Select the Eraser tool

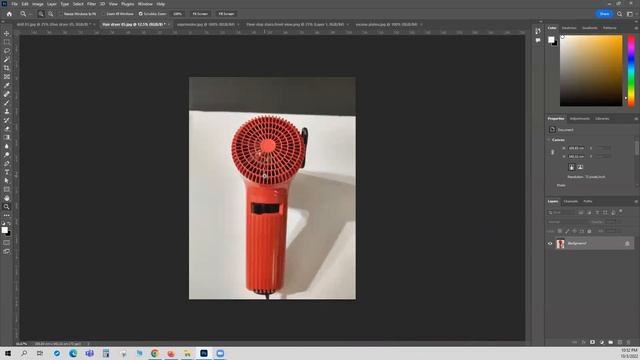tap(7, 129)
